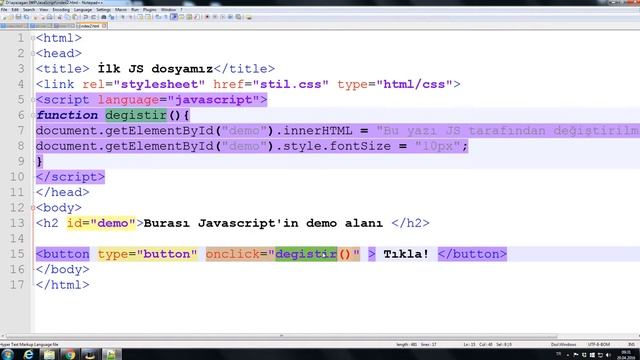Image resolution: width=640 pixels, height=360 pixels.
Task: Click the Replace toolbar icon
Action: [x=111, y=17]
